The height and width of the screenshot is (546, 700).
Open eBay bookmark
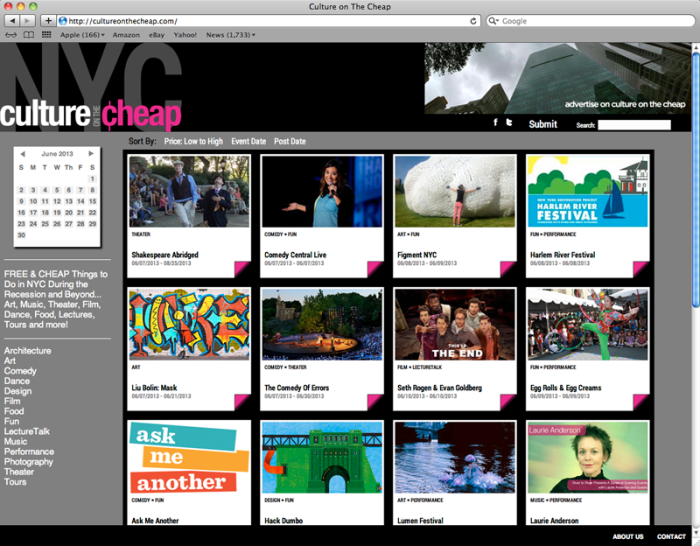[x=156, y=35]
